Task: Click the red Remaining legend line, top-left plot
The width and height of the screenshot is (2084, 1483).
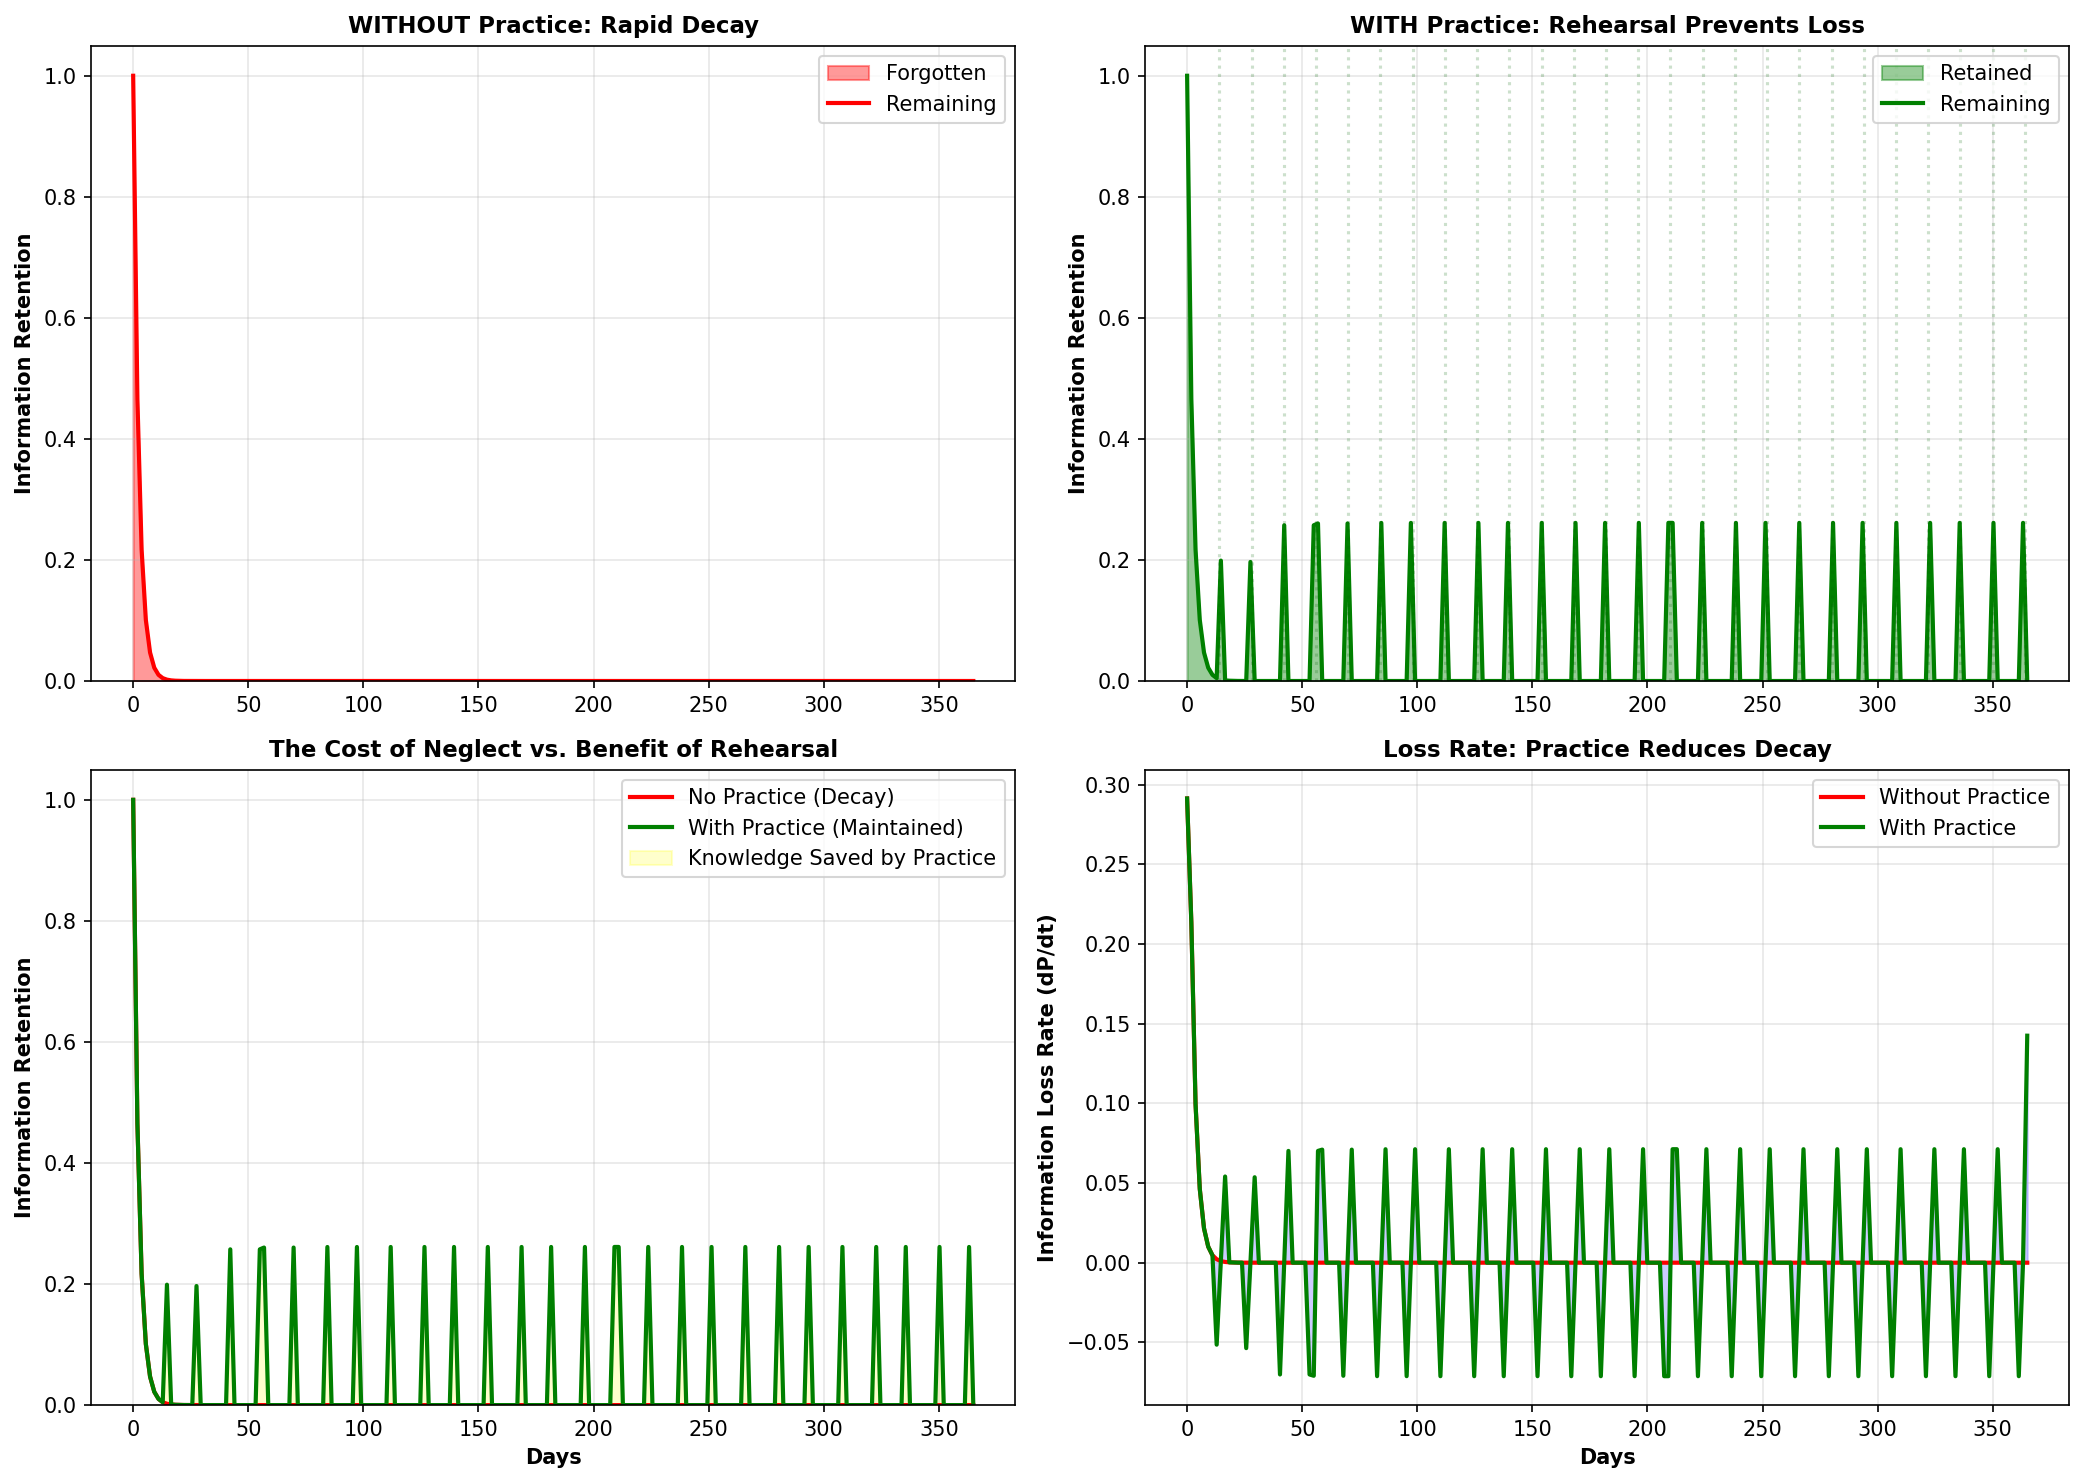Action: click(x=848, y=104)
